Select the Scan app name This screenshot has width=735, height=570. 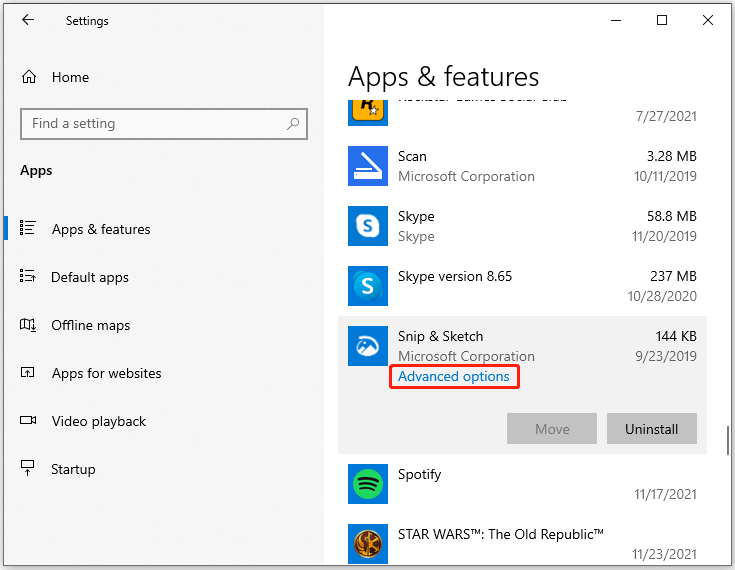412,156
